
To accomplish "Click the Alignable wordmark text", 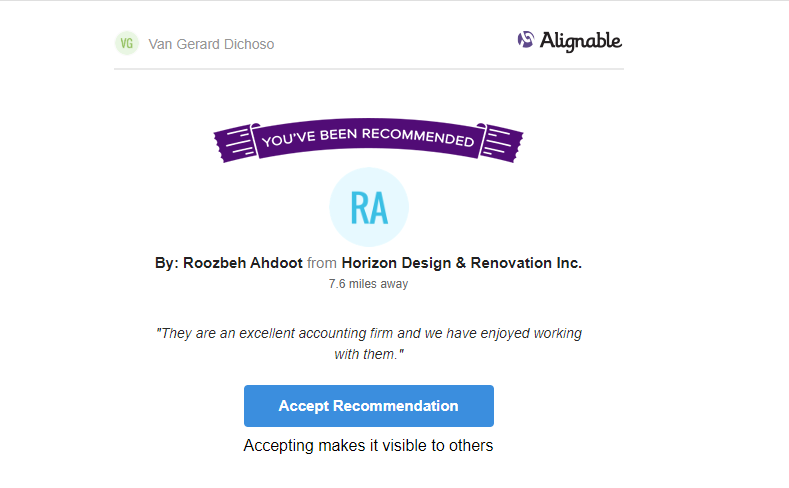I will click(x=581, y=41).
